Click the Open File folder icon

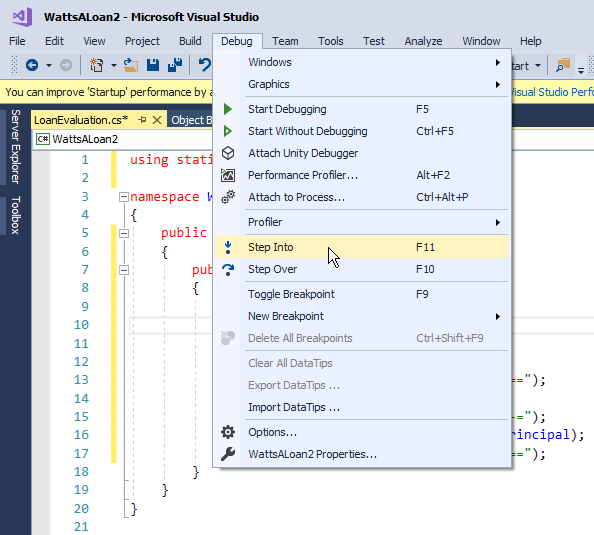[x=131, y=65]
